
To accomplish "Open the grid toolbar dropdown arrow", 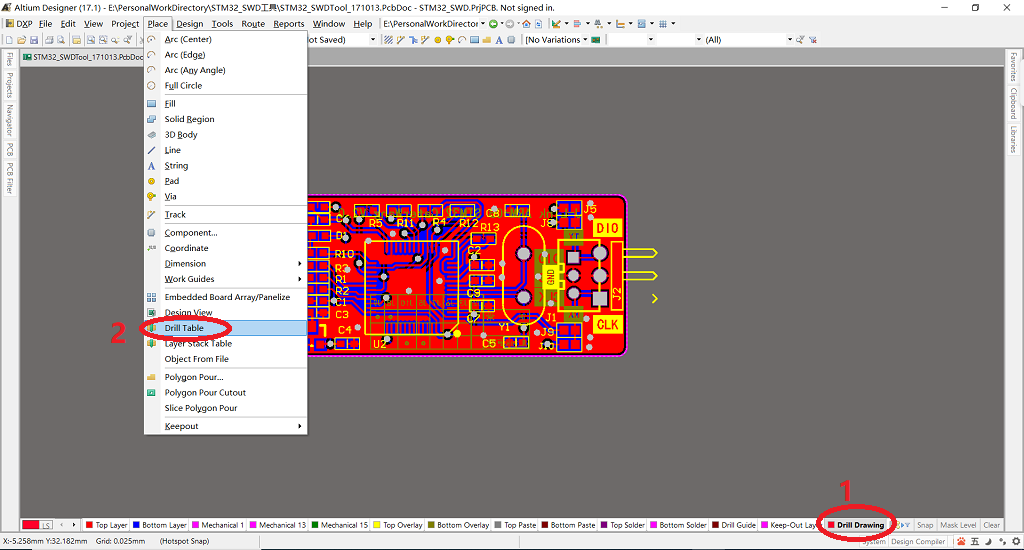I will point(673,24).
